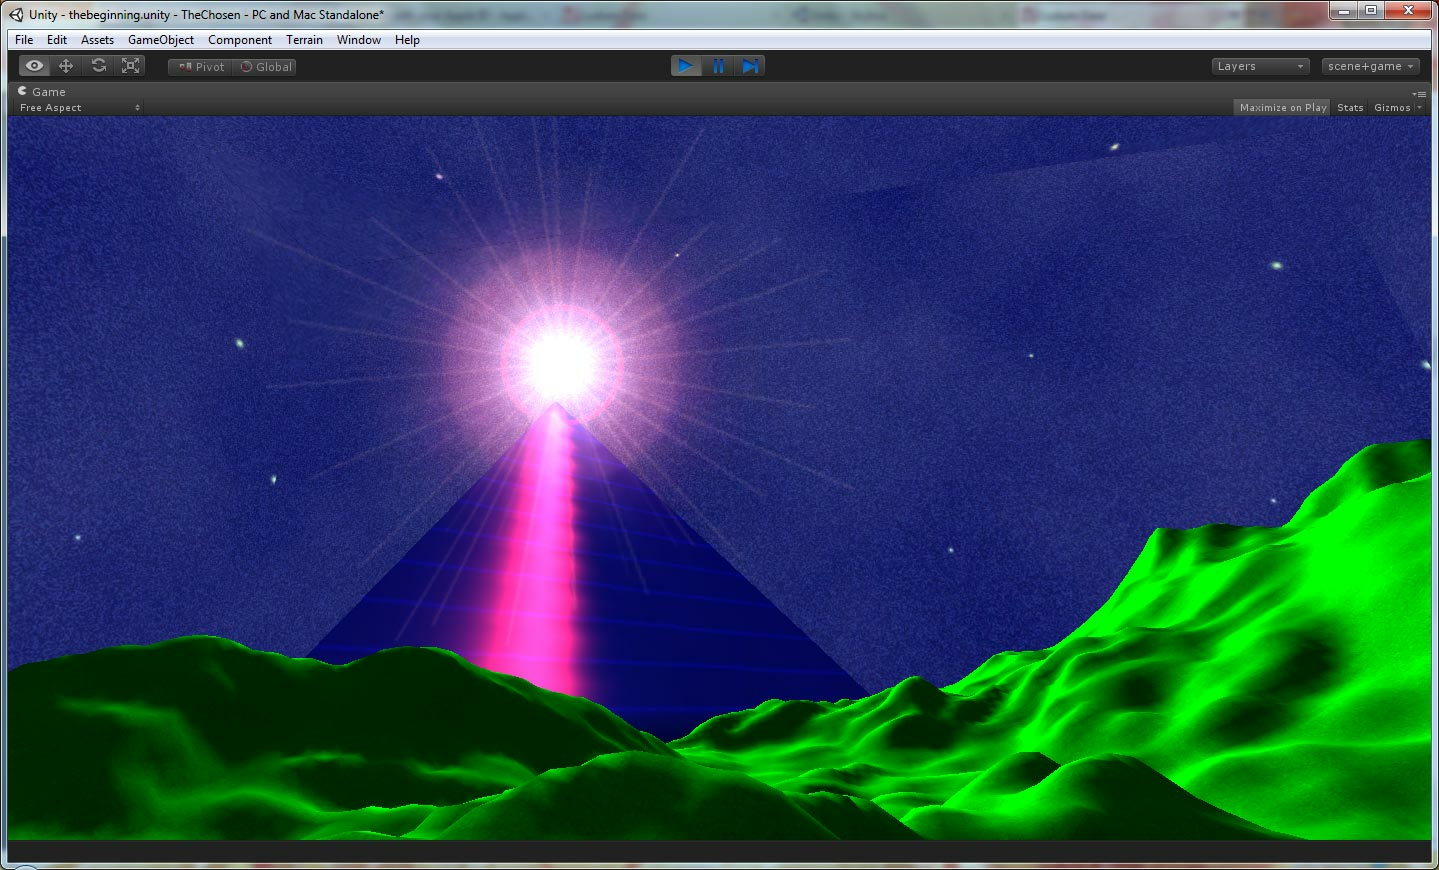Open the Gizmos options

click(x=1396, y=108)
